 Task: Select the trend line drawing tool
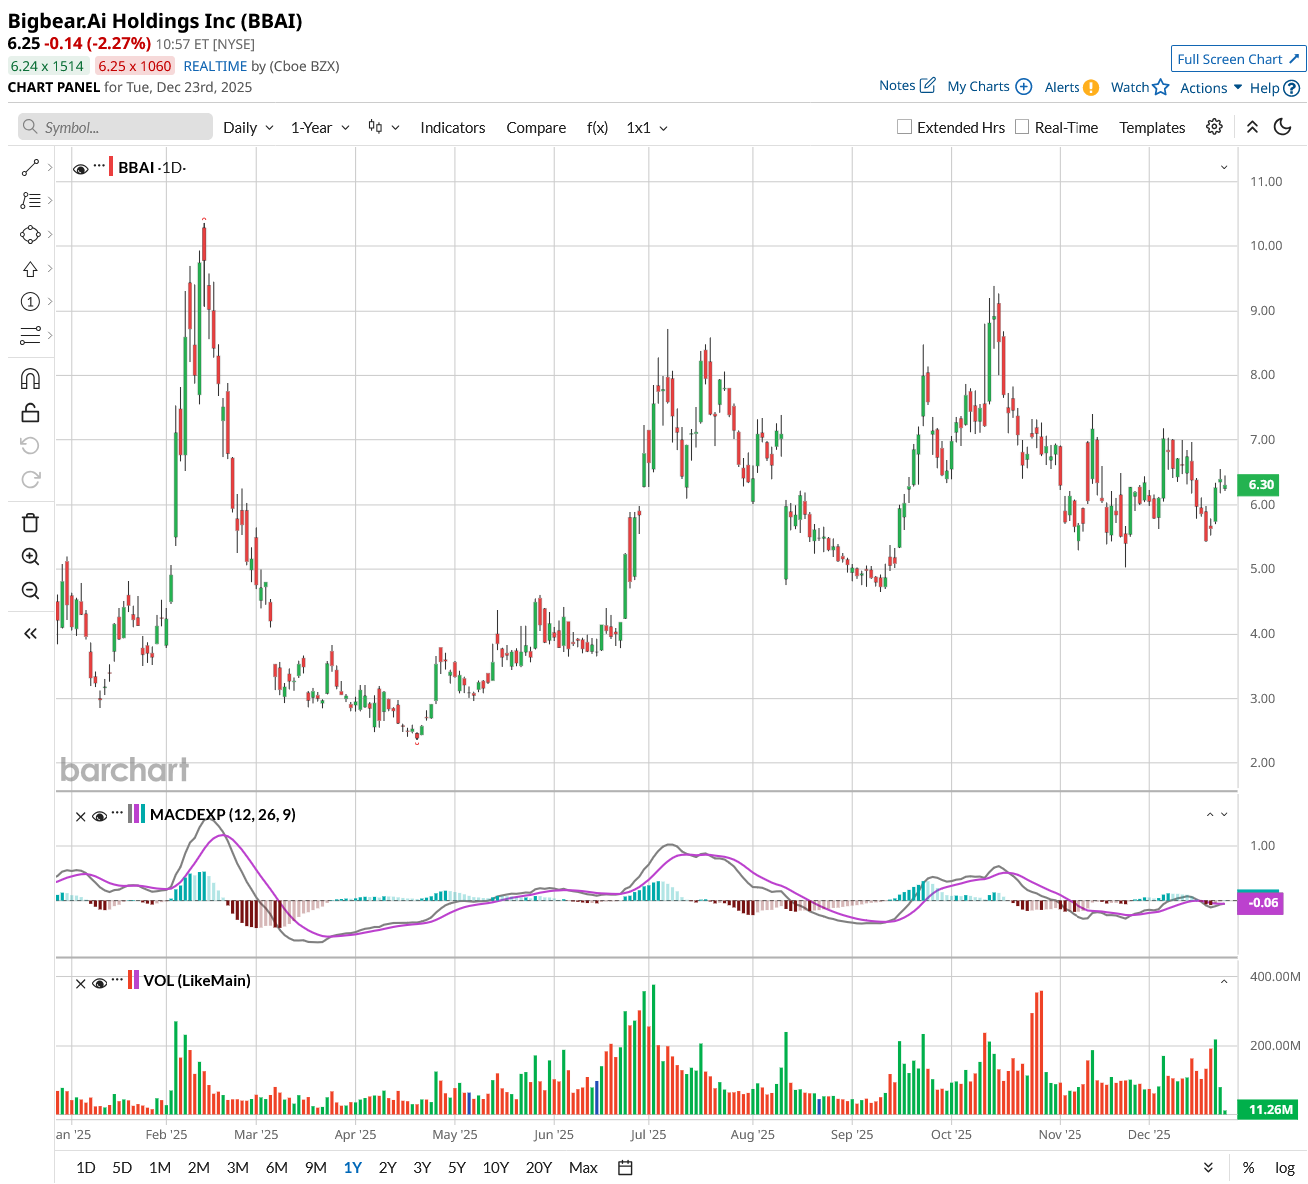[x=30, y=167]
